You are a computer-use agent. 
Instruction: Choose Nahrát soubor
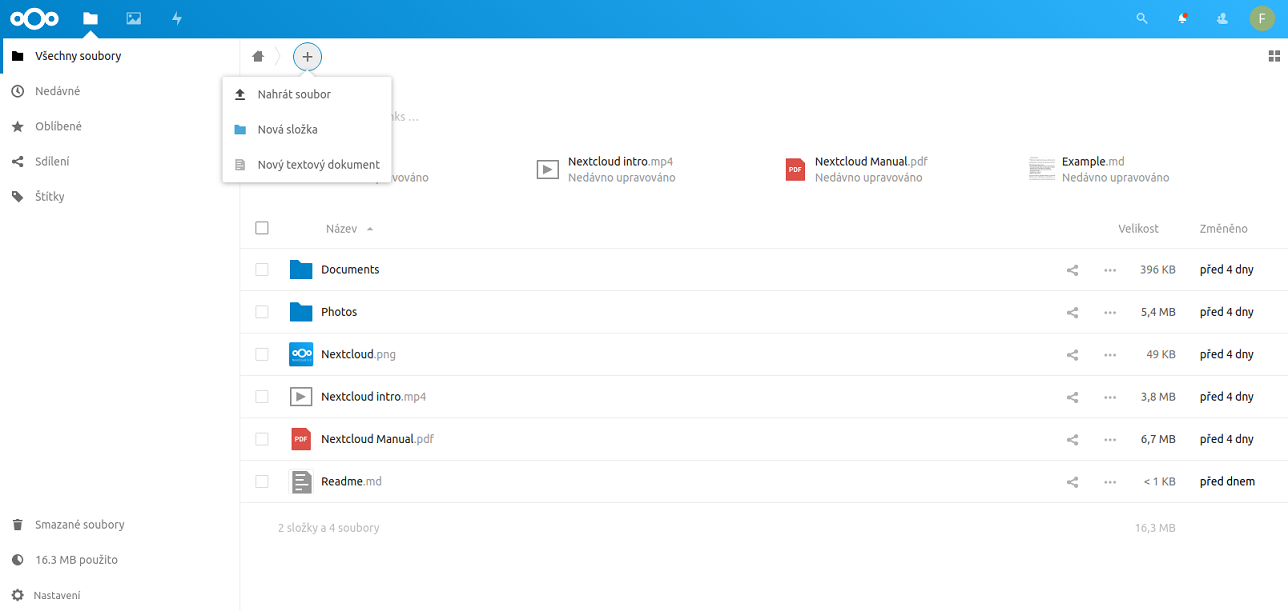pyautogui.click(x=307, y=94)
